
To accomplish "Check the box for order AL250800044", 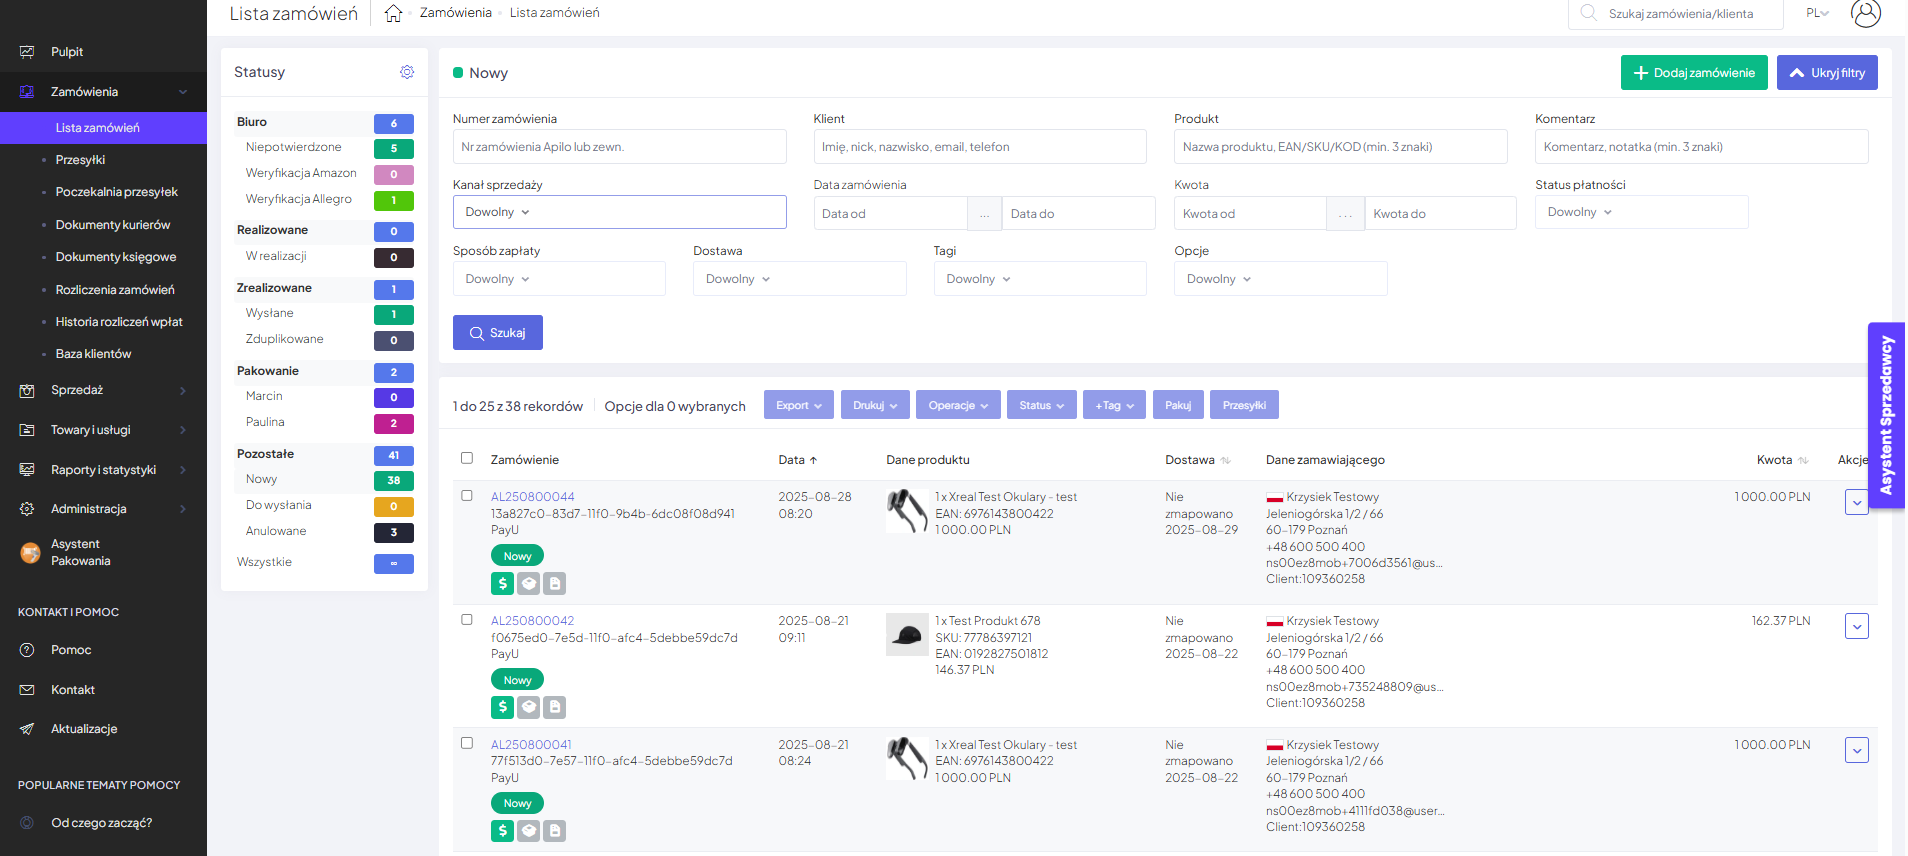I will click(x=467, y=496).
